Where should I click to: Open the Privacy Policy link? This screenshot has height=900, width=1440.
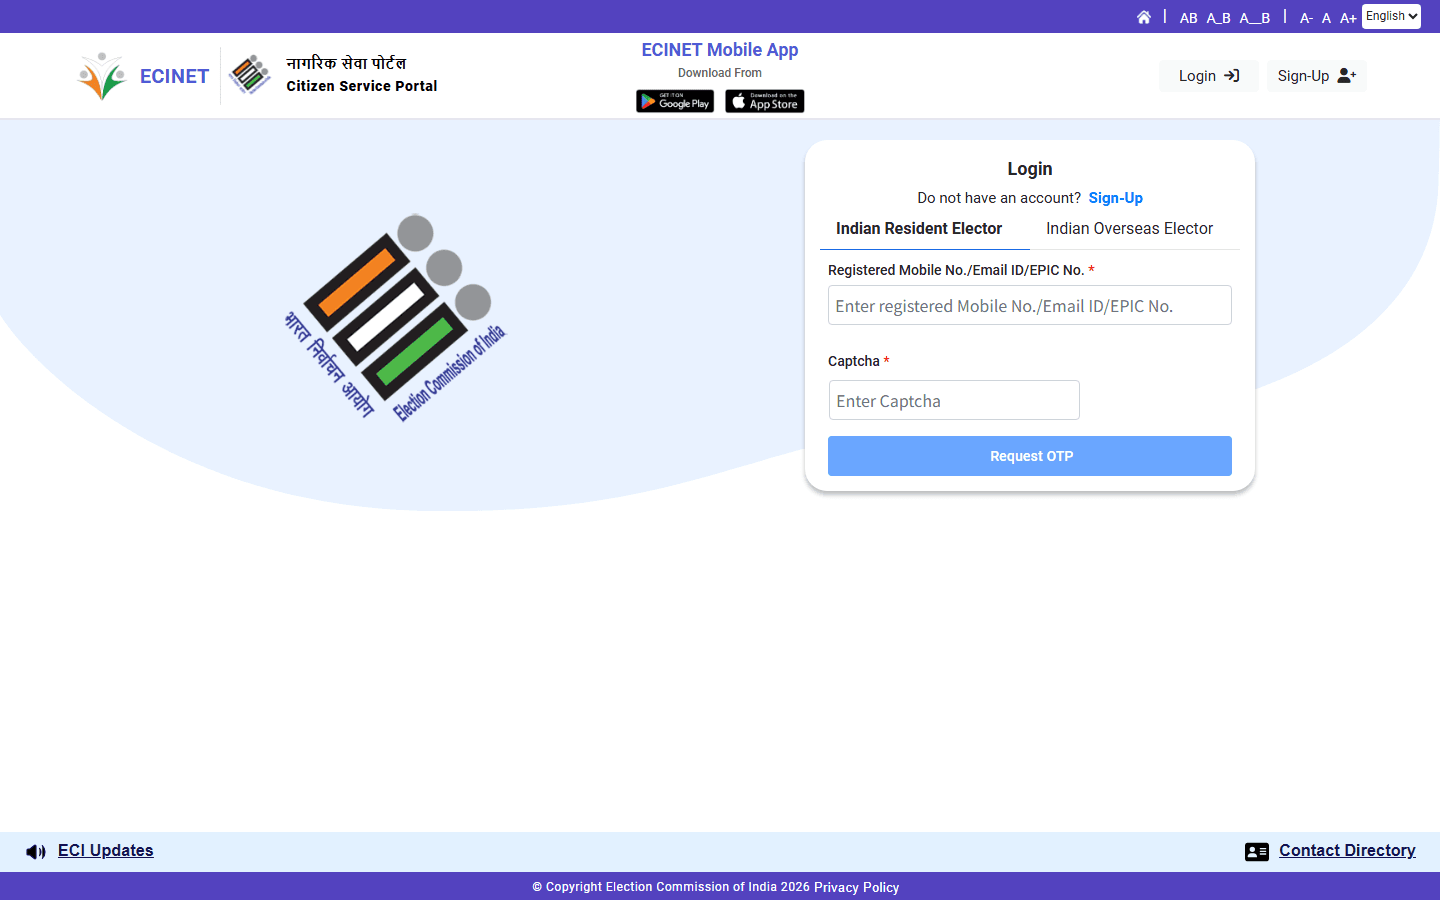[856, 887]
